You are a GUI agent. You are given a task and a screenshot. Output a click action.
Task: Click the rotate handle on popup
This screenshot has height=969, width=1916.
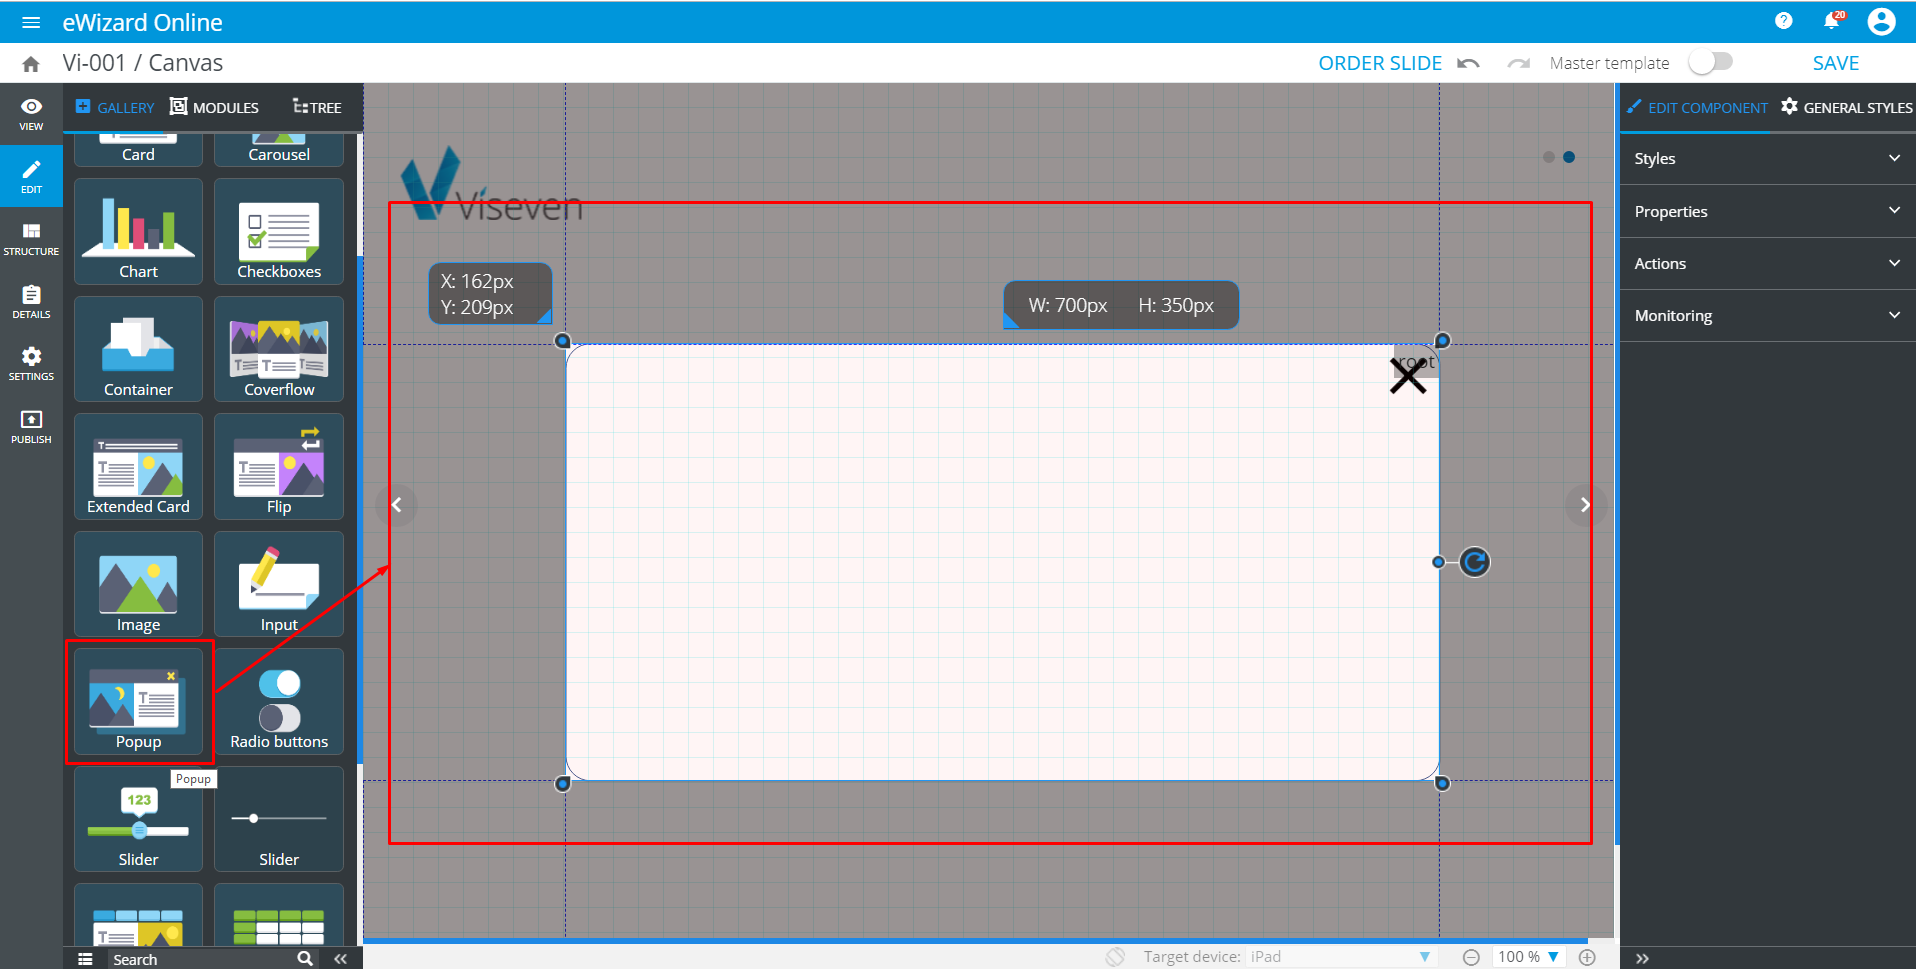[1474, 562]
